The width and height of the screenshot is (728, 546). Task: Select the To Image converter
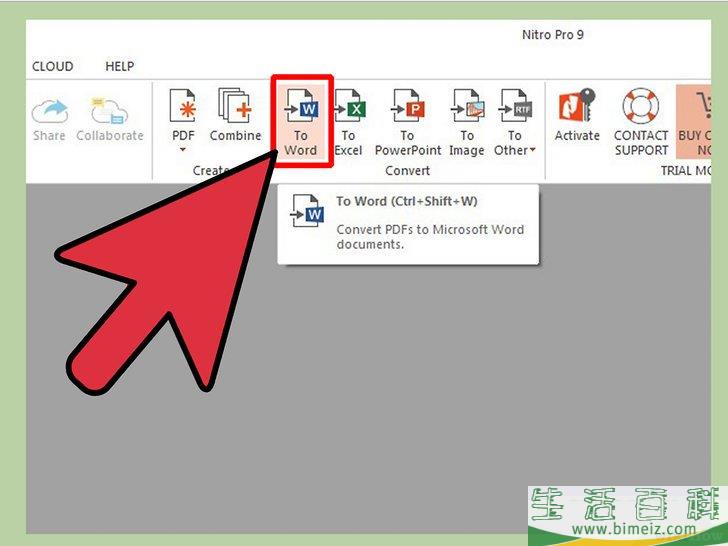[467, 123]
